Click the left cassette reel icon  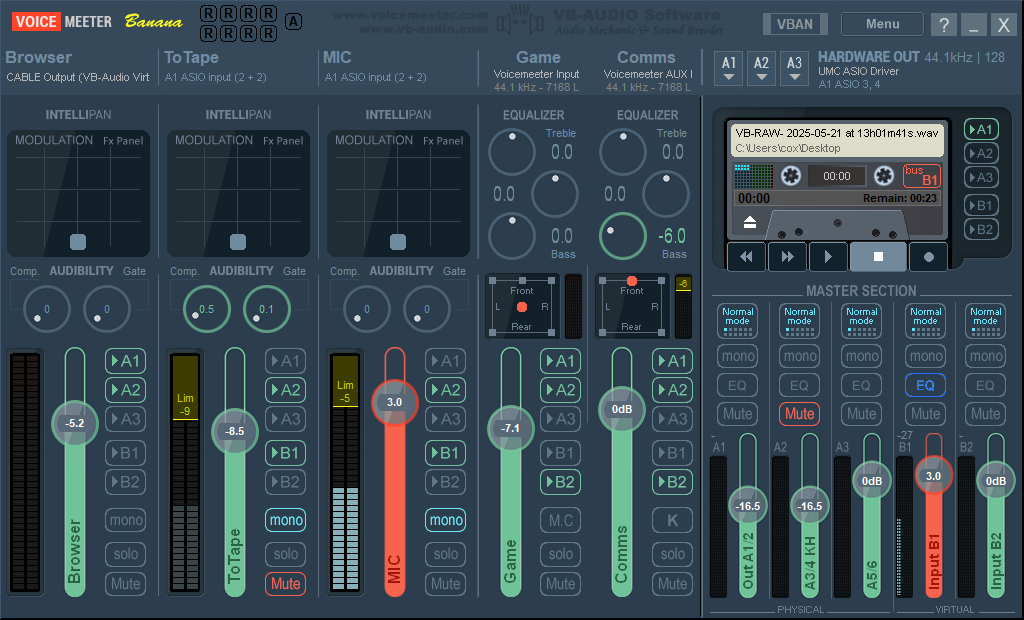tap(791, 176)
